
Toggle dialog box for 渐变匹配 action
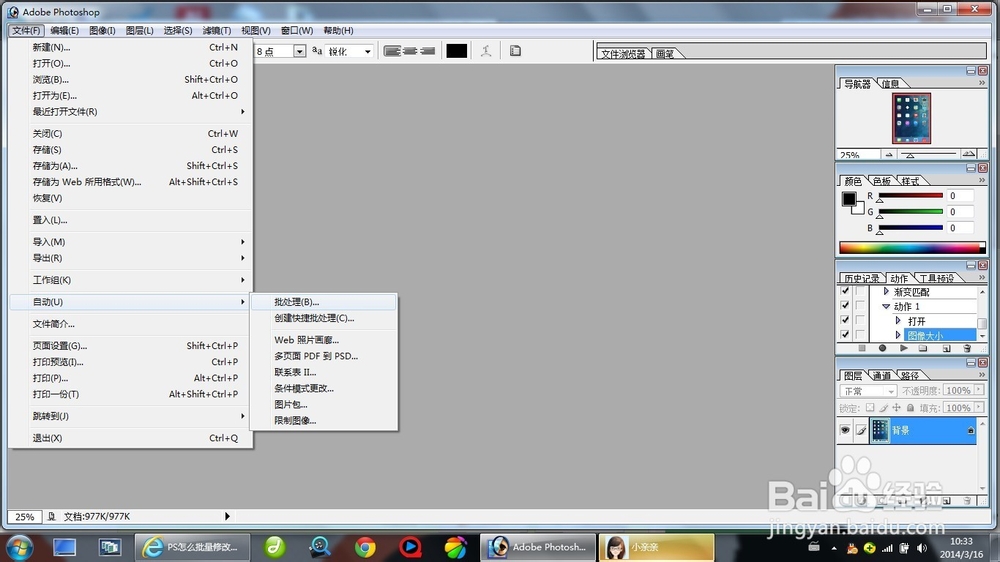coord(860,291)
